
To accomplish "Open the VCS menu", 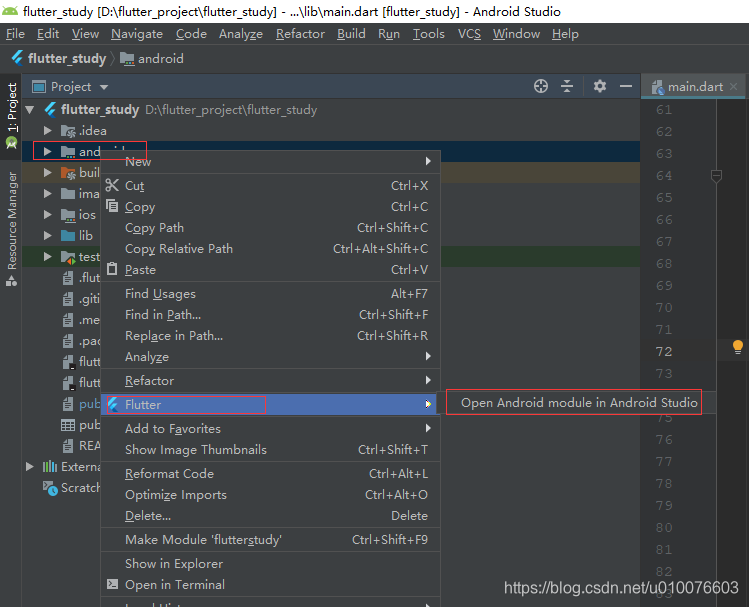I will pyautogui.click(x=469, y=34).
